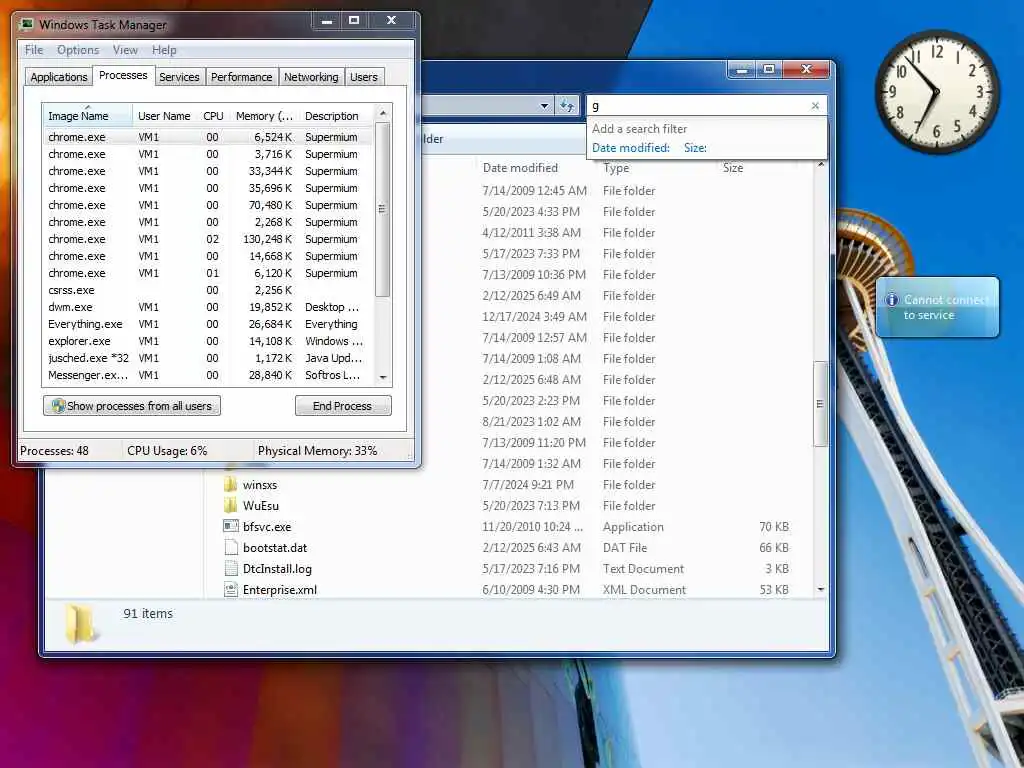Open the Options menu in Task Manager
This screenshot has height=768, width=1024.
click(x=78, y=50)
